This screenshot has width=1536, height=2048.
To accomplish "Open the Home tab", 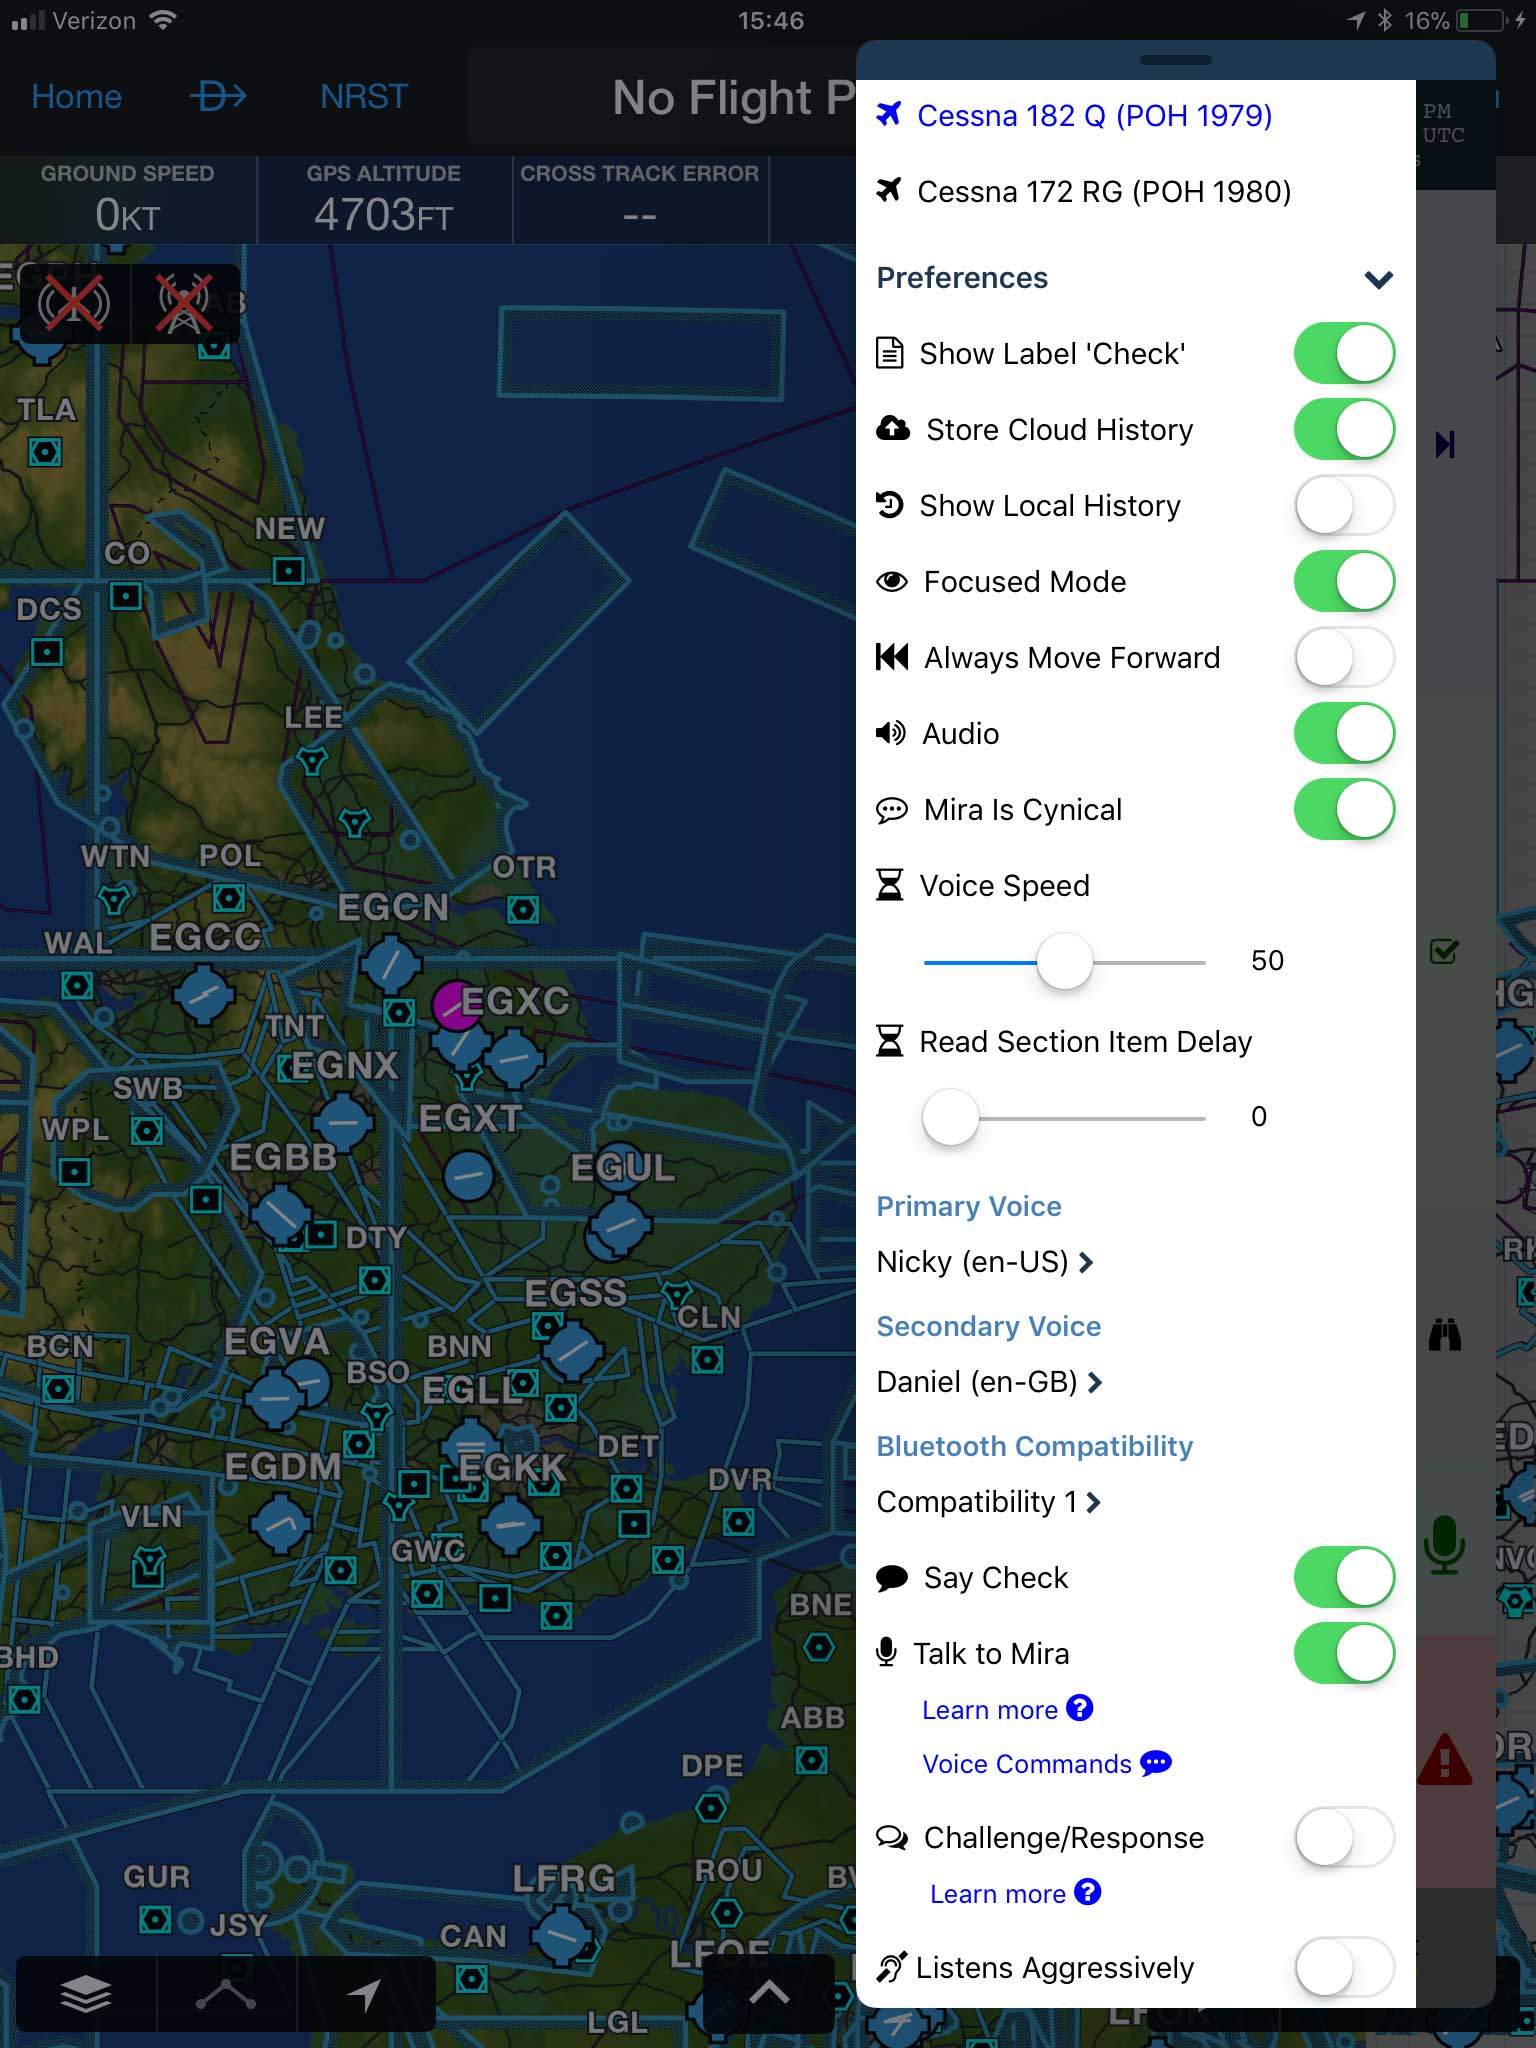I will tap(77, 97).
